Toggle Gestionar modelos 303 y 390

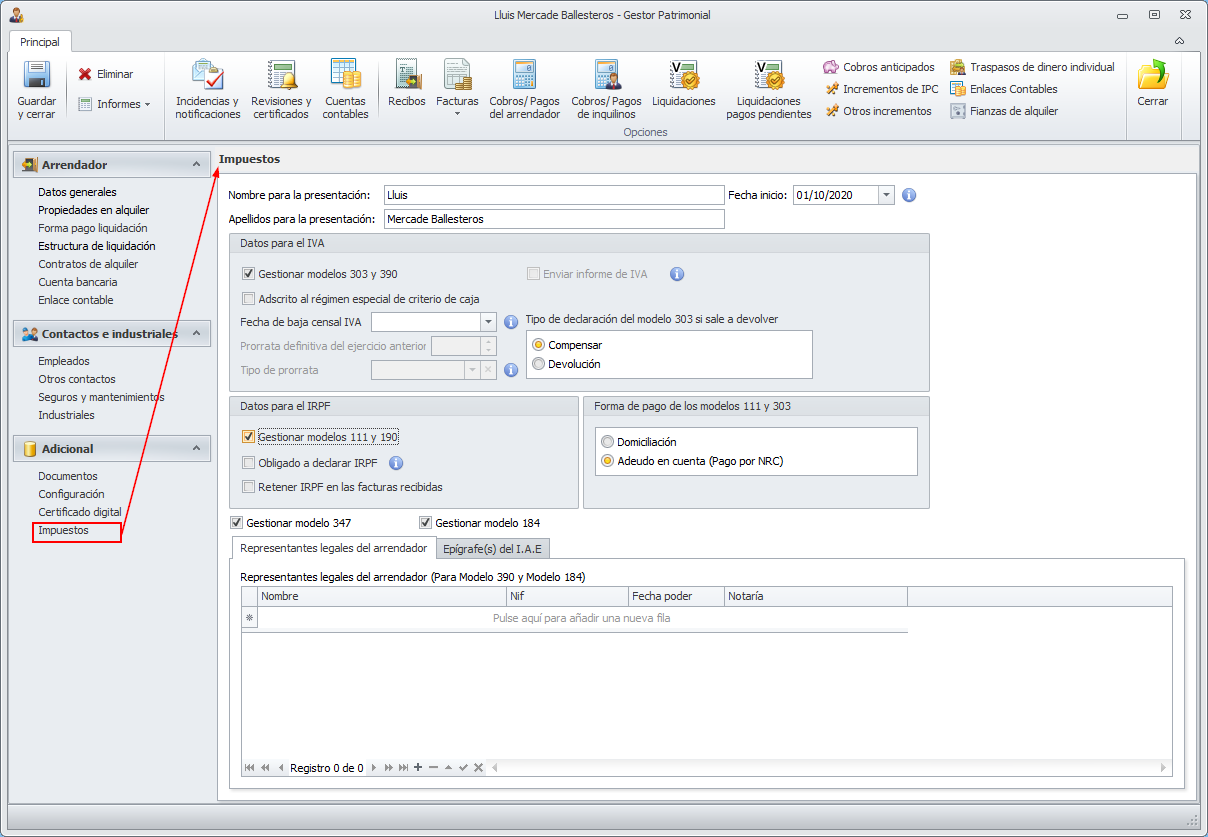coord(249,274)
